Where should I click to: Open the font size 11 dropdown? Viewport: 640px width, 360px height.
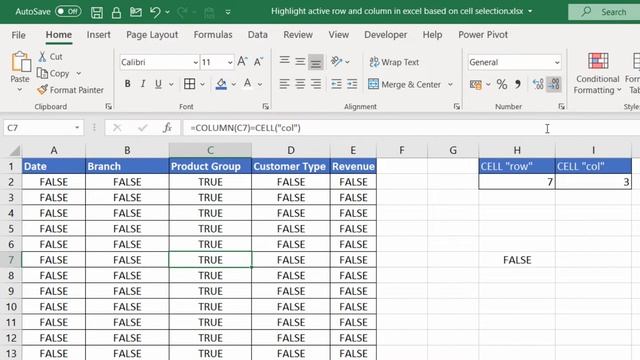(230, 62)
